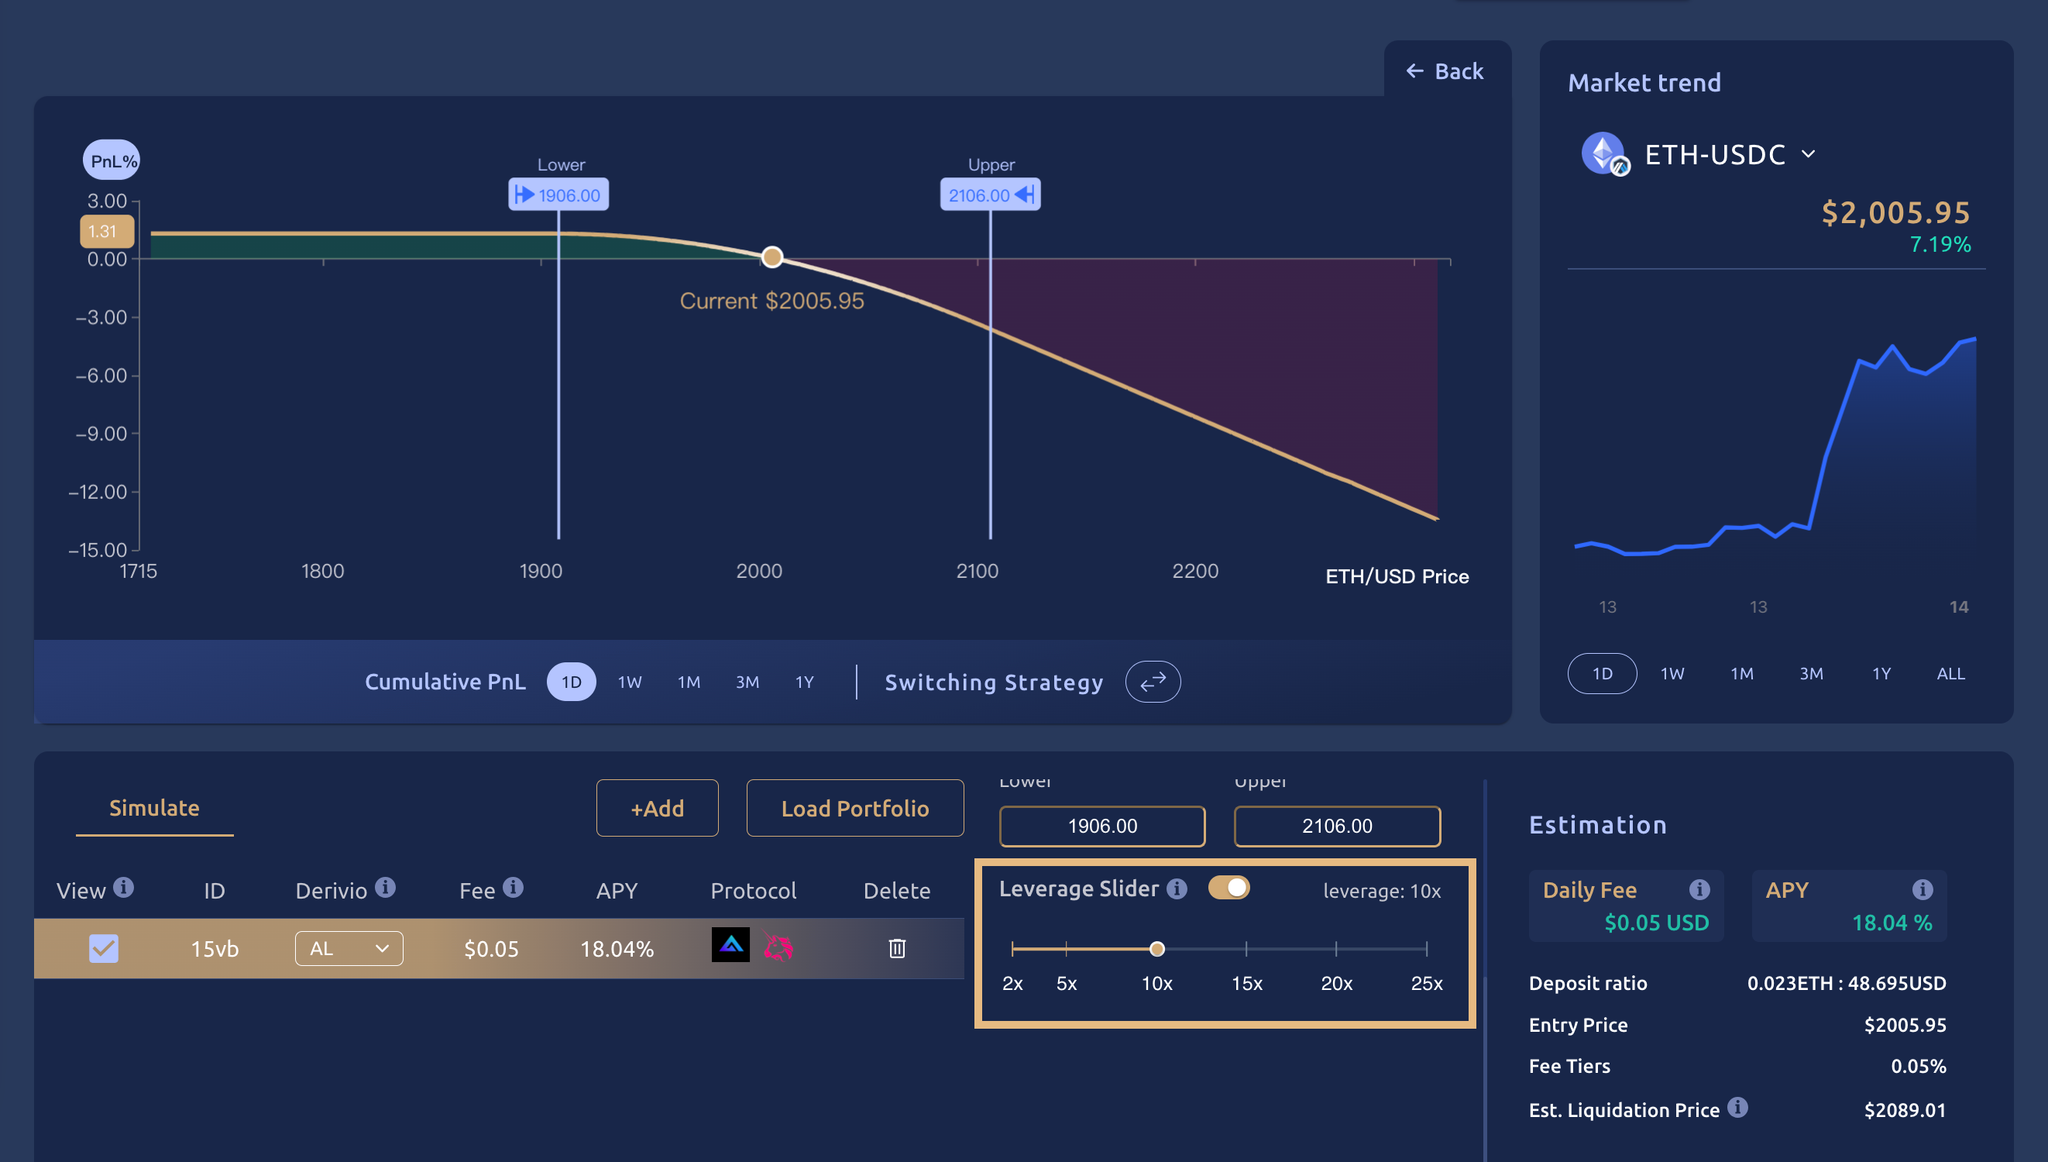Screen dimensions: 2048x1162
Task: Select 1M cumulative PnL period
Action: pyautogui.click(x=689, y=682)
